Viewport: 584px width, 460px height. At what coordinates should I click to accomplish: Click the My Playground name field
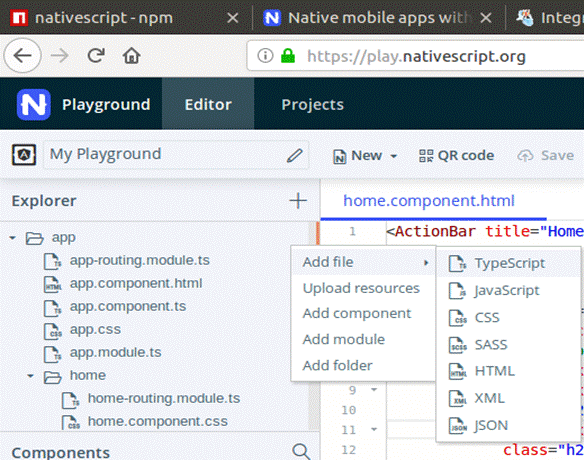coord(176,155)
